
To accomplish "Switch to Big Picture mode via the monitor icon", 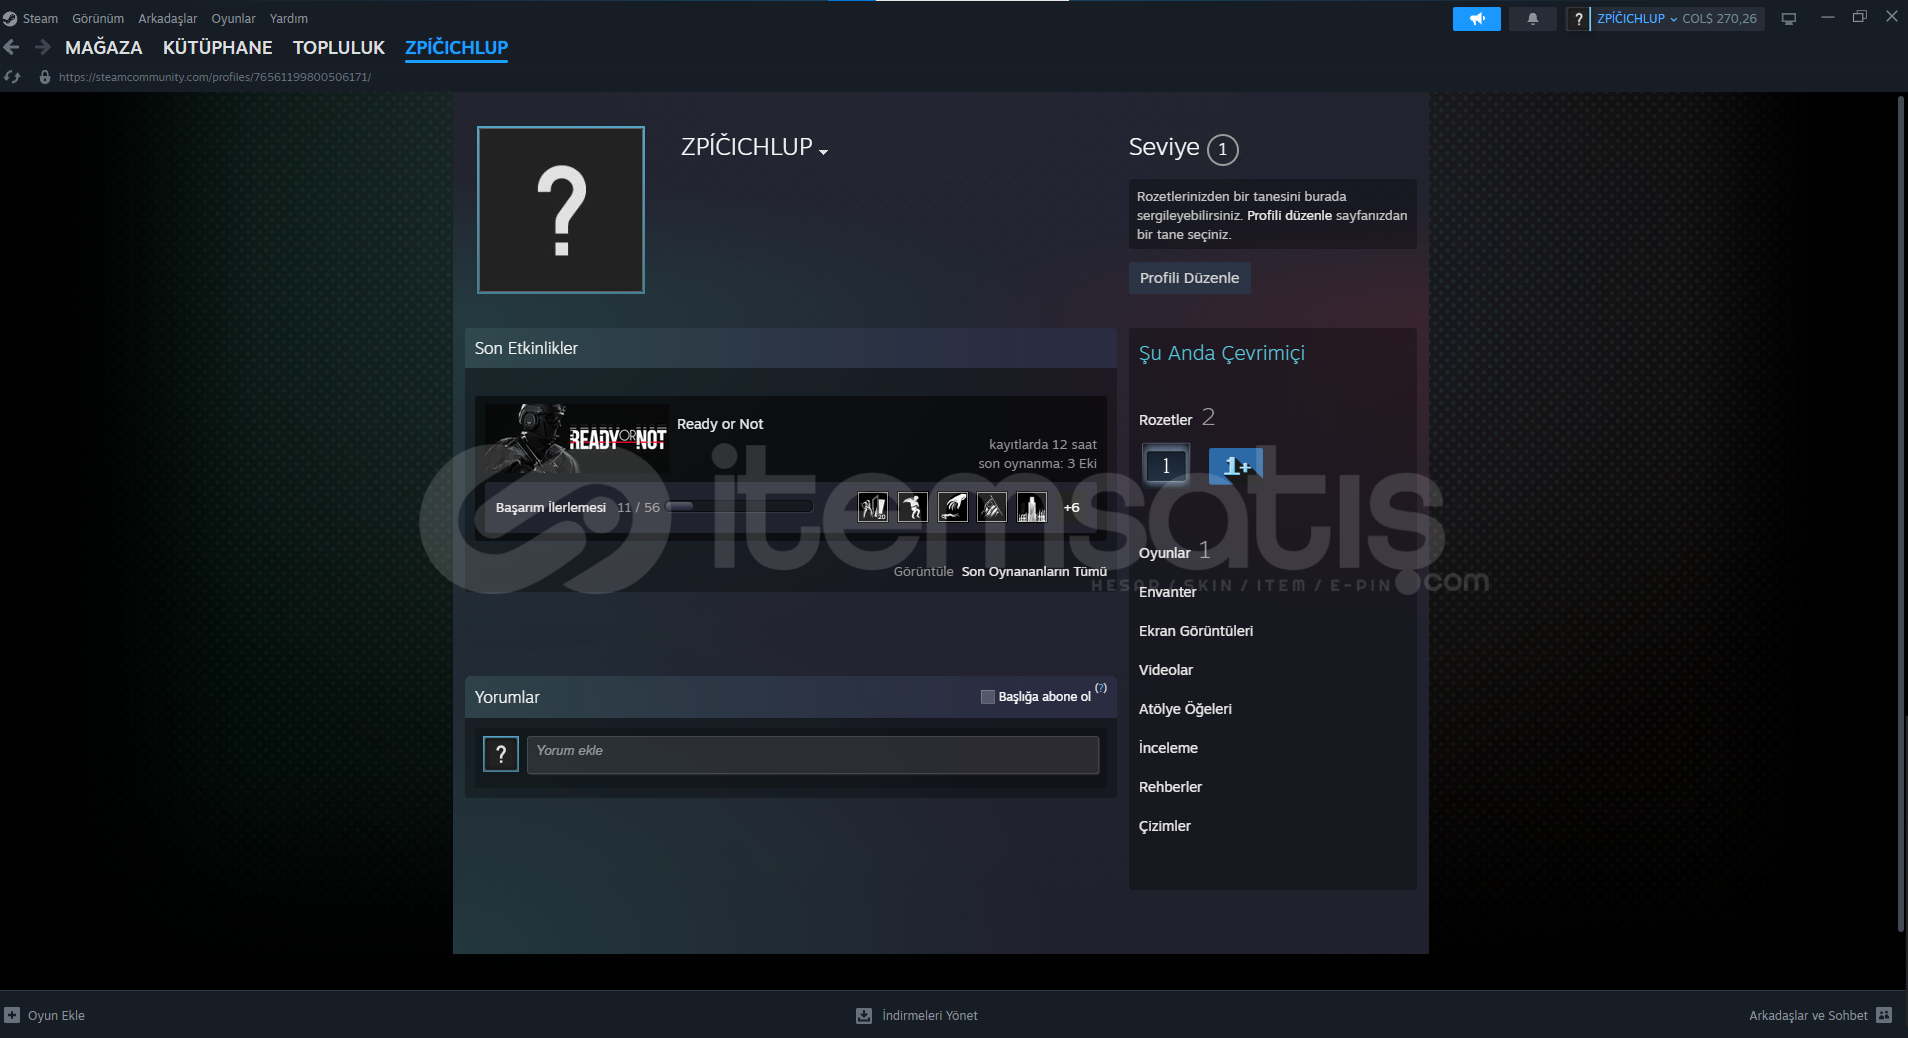I will click(1789, 19).
